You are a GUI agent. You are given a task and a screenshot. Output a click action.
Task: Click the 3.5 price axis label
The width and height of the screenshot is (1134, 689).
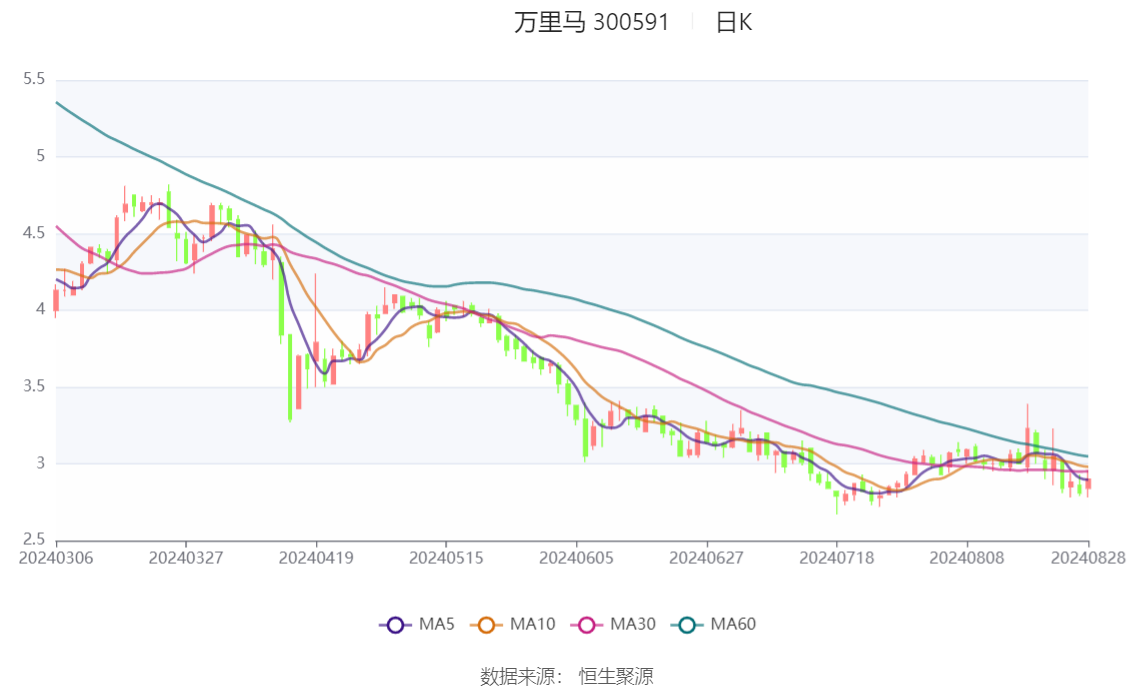coord(34,386)
